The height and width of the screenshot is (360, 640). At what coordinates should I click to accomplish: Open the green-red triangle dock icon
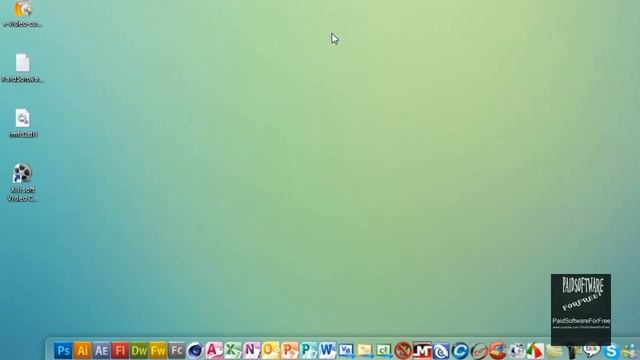click(x=535, y=351)
